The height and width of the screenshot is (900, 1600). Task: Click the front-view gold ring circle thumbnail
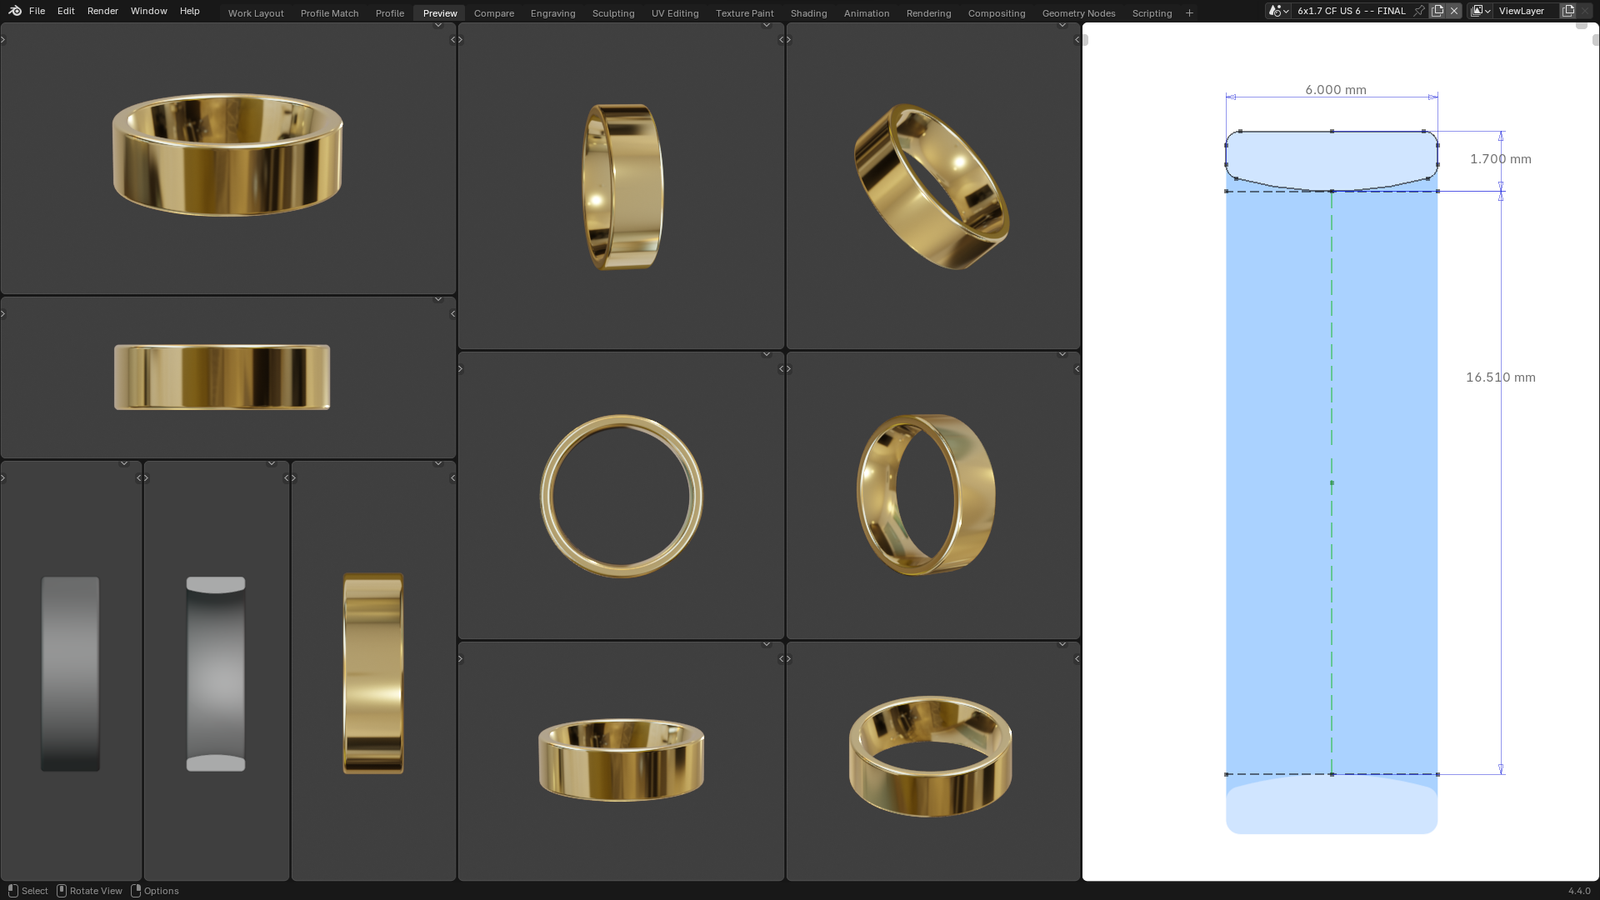621,496
